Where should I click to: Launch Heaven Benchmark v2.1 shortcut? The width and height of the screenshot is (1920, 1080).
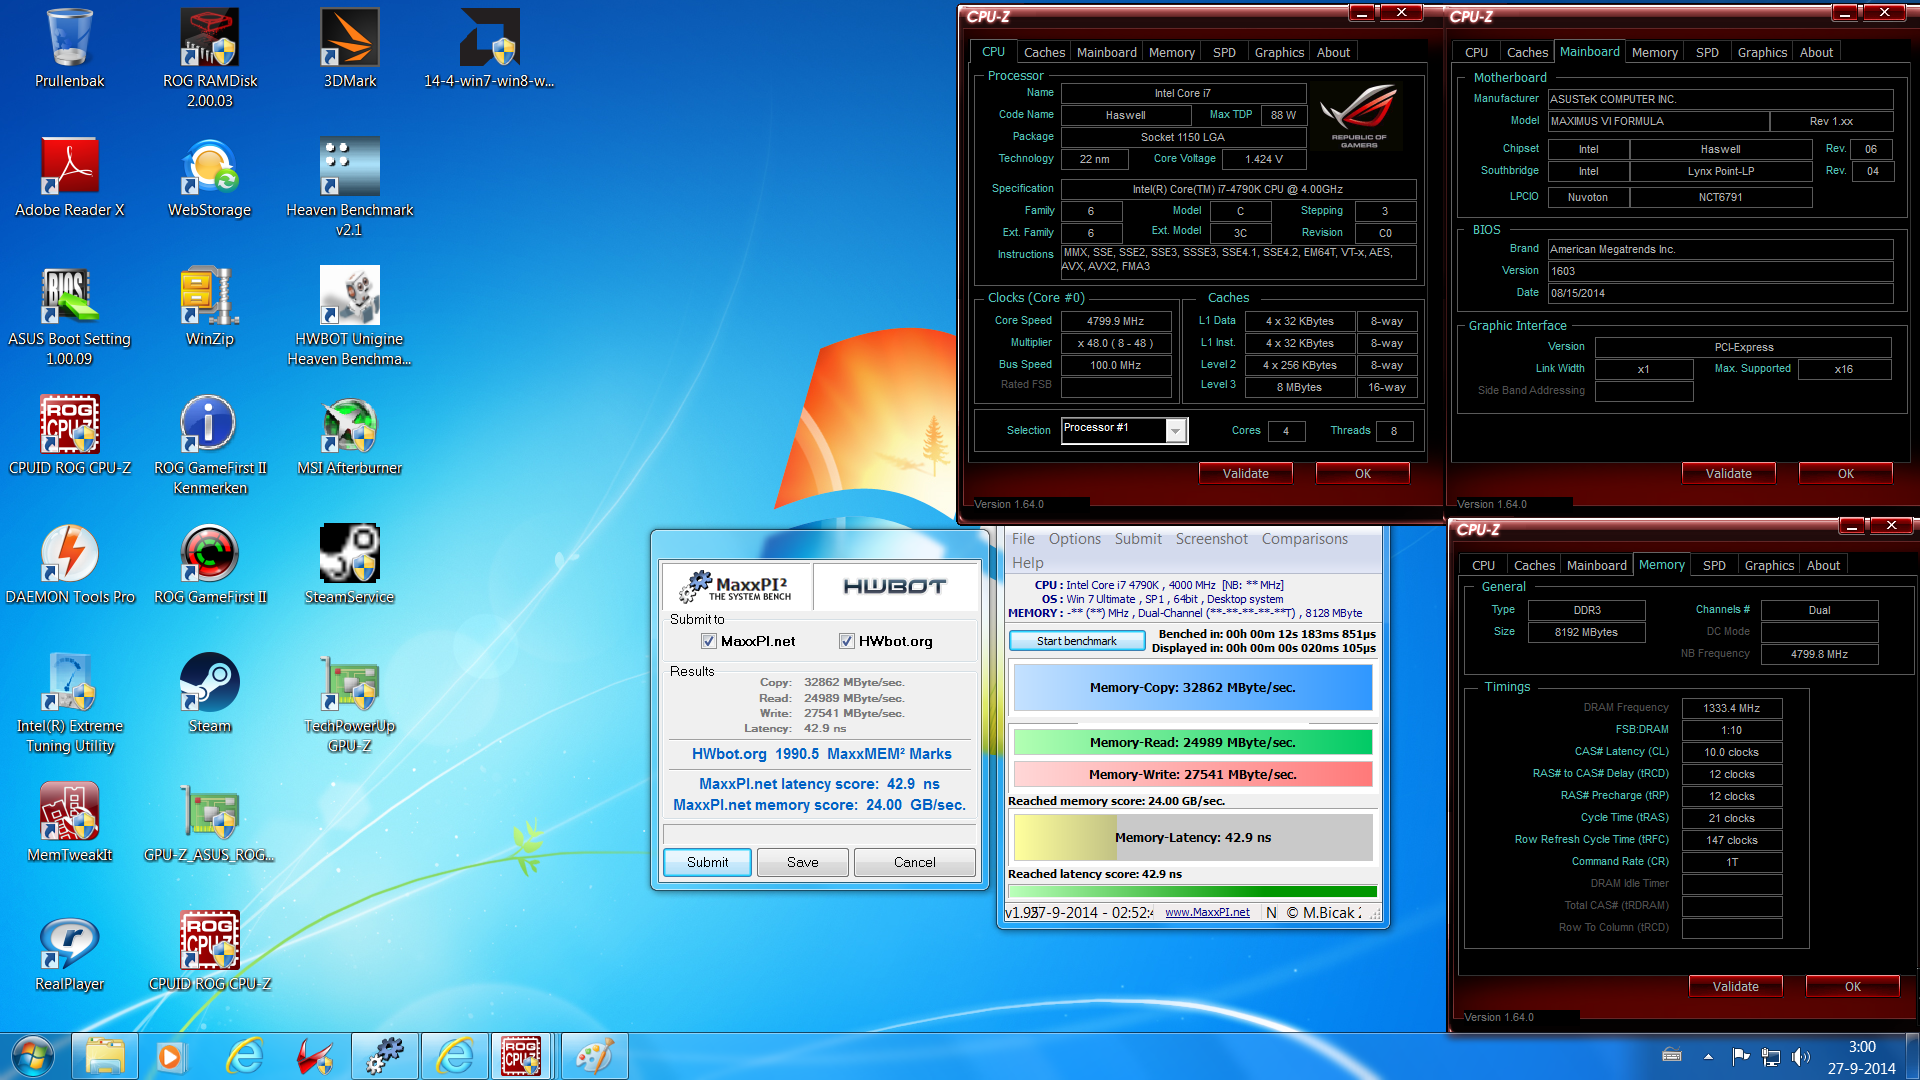349,187
